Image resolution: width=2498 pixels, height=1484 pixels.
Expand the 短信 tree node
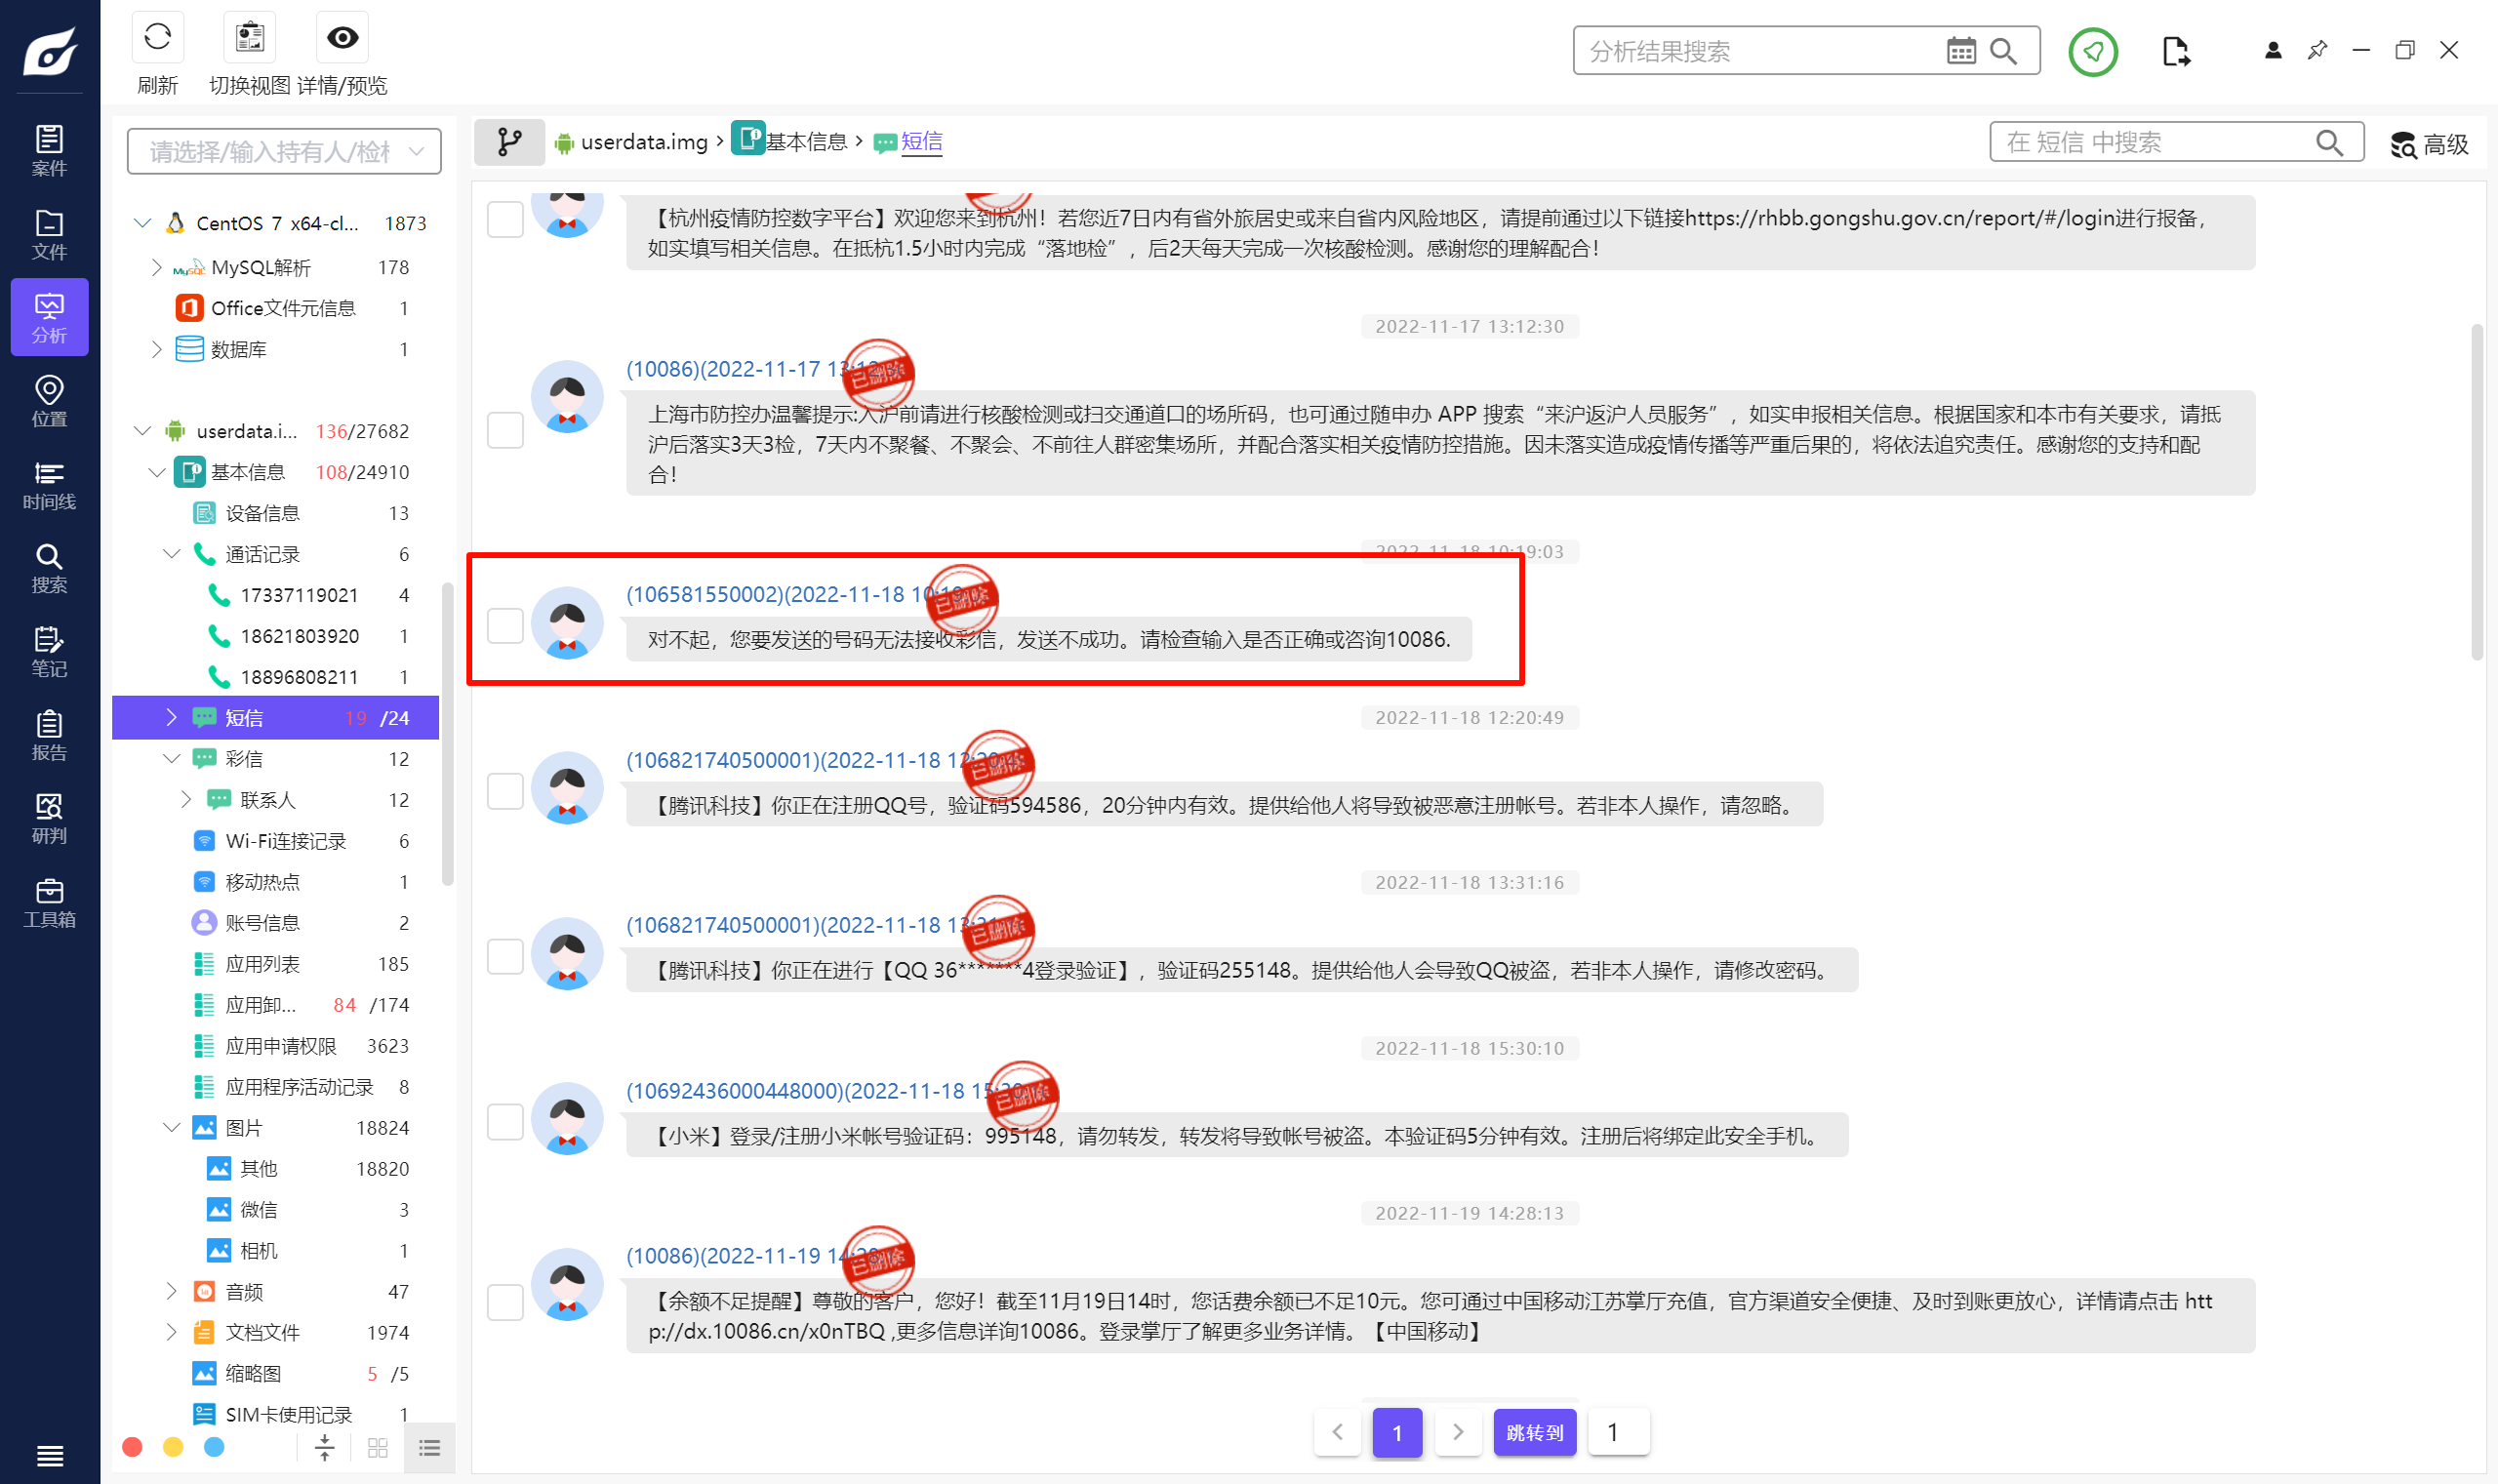click(172, 718)
